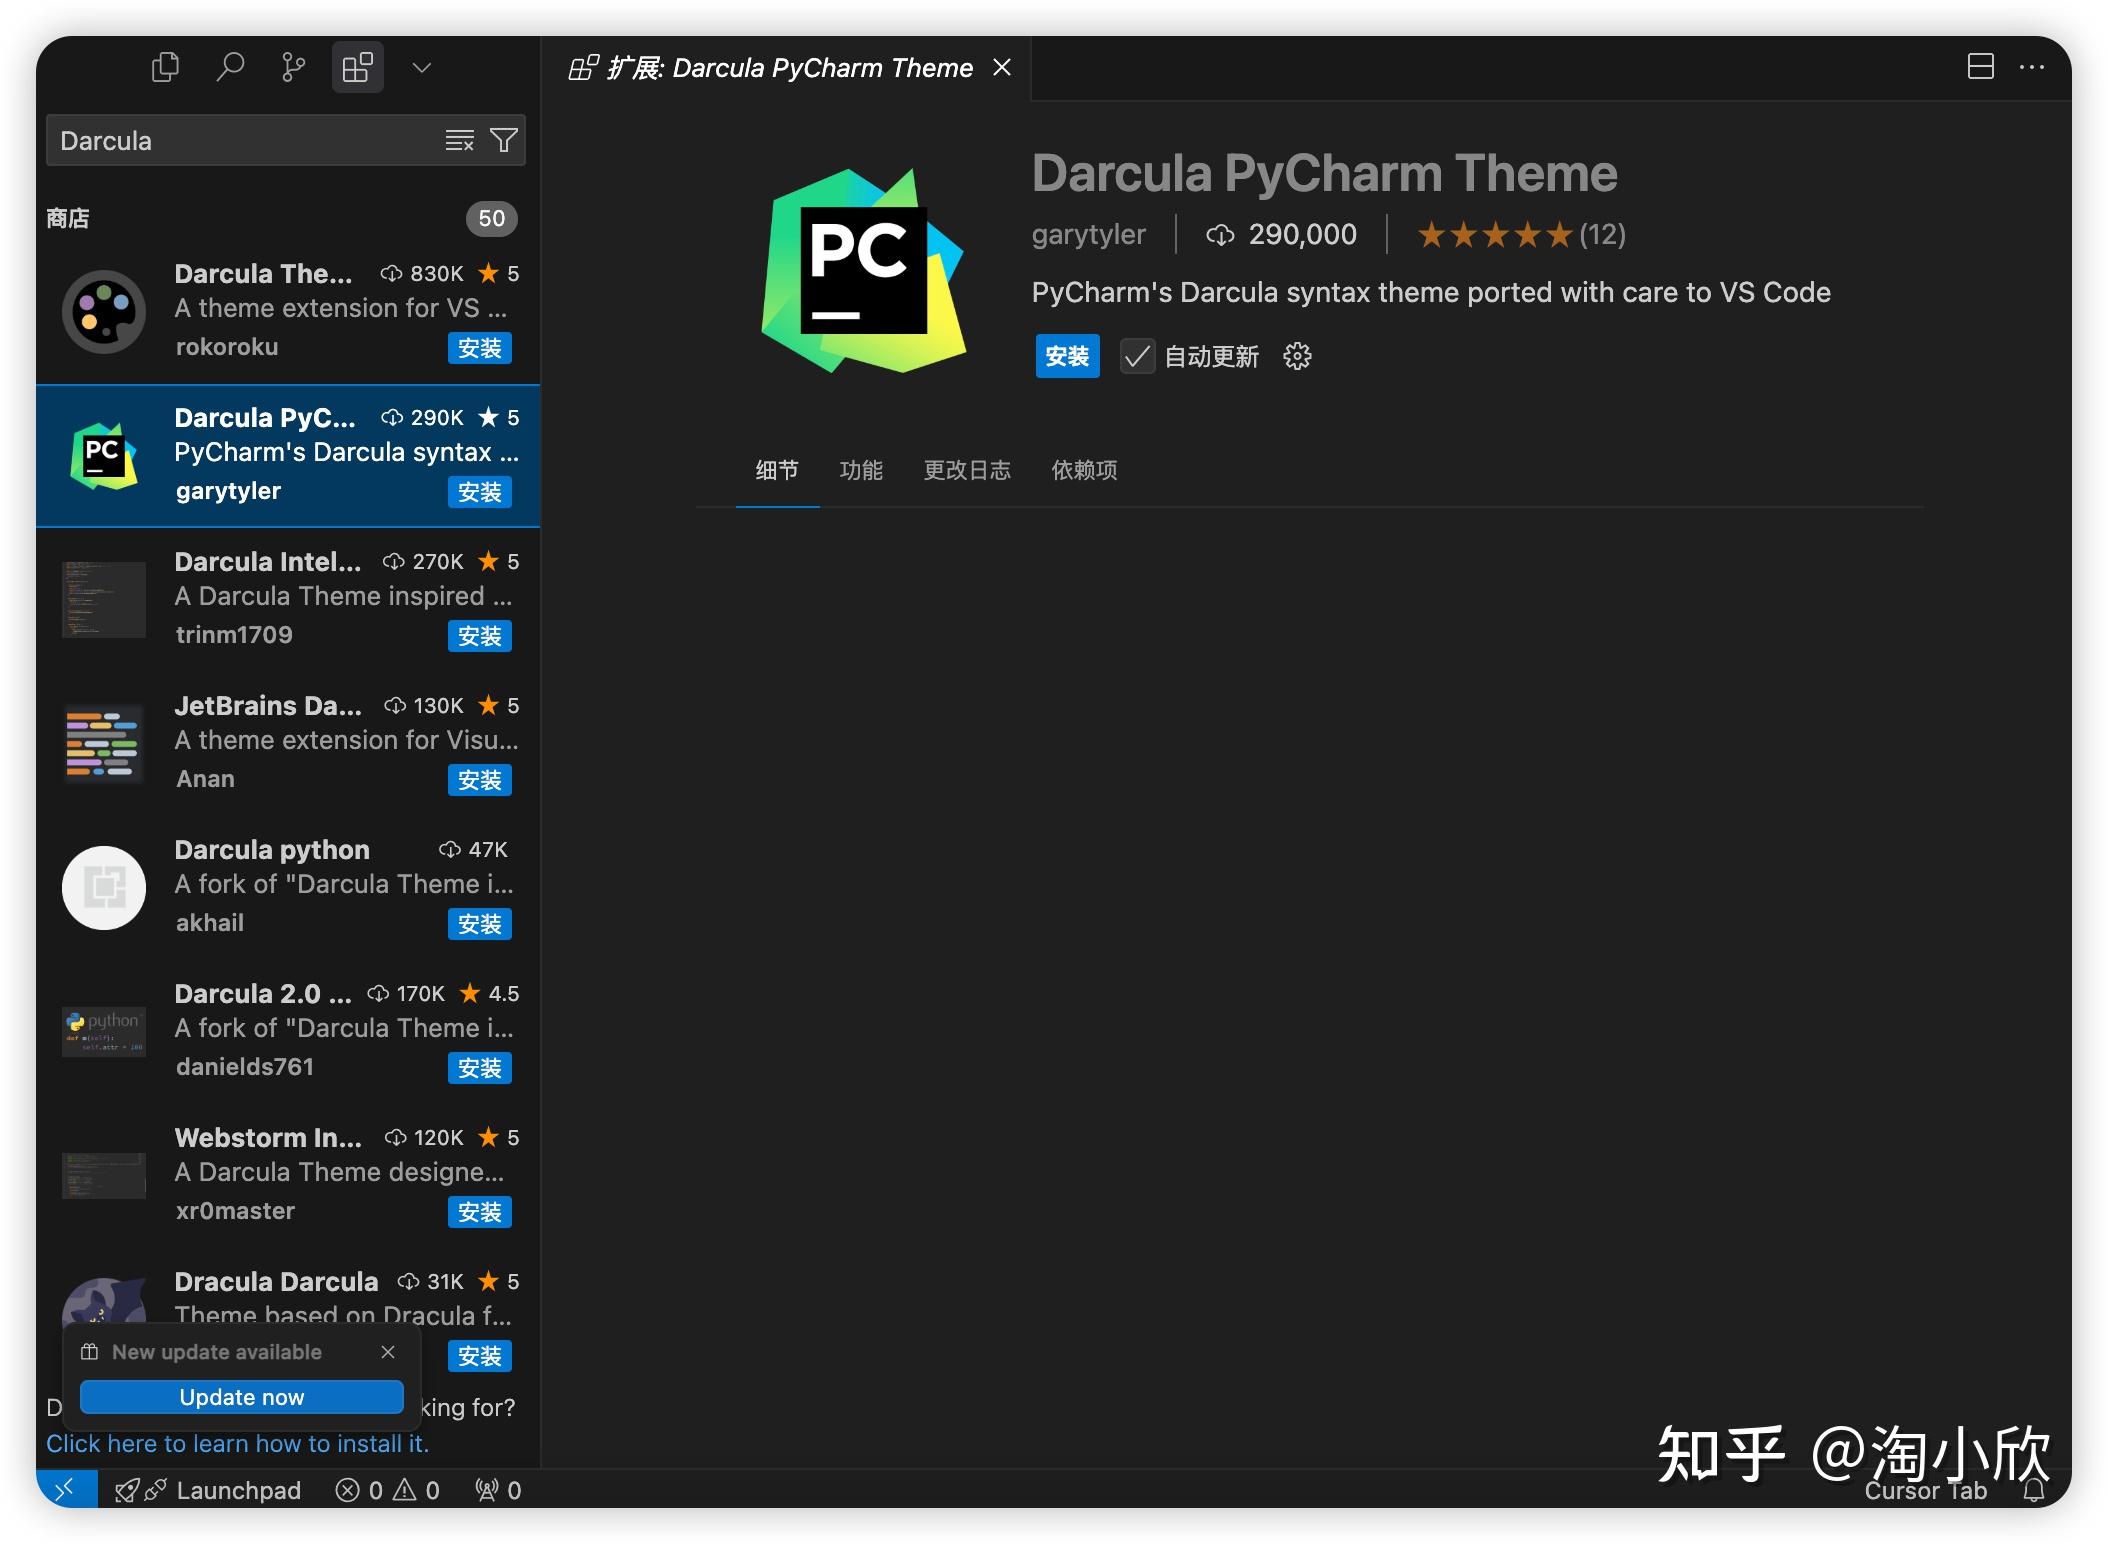Open the additional views chevron dropdown
Screen dimensions: 2108x1544
coord(421,67)
